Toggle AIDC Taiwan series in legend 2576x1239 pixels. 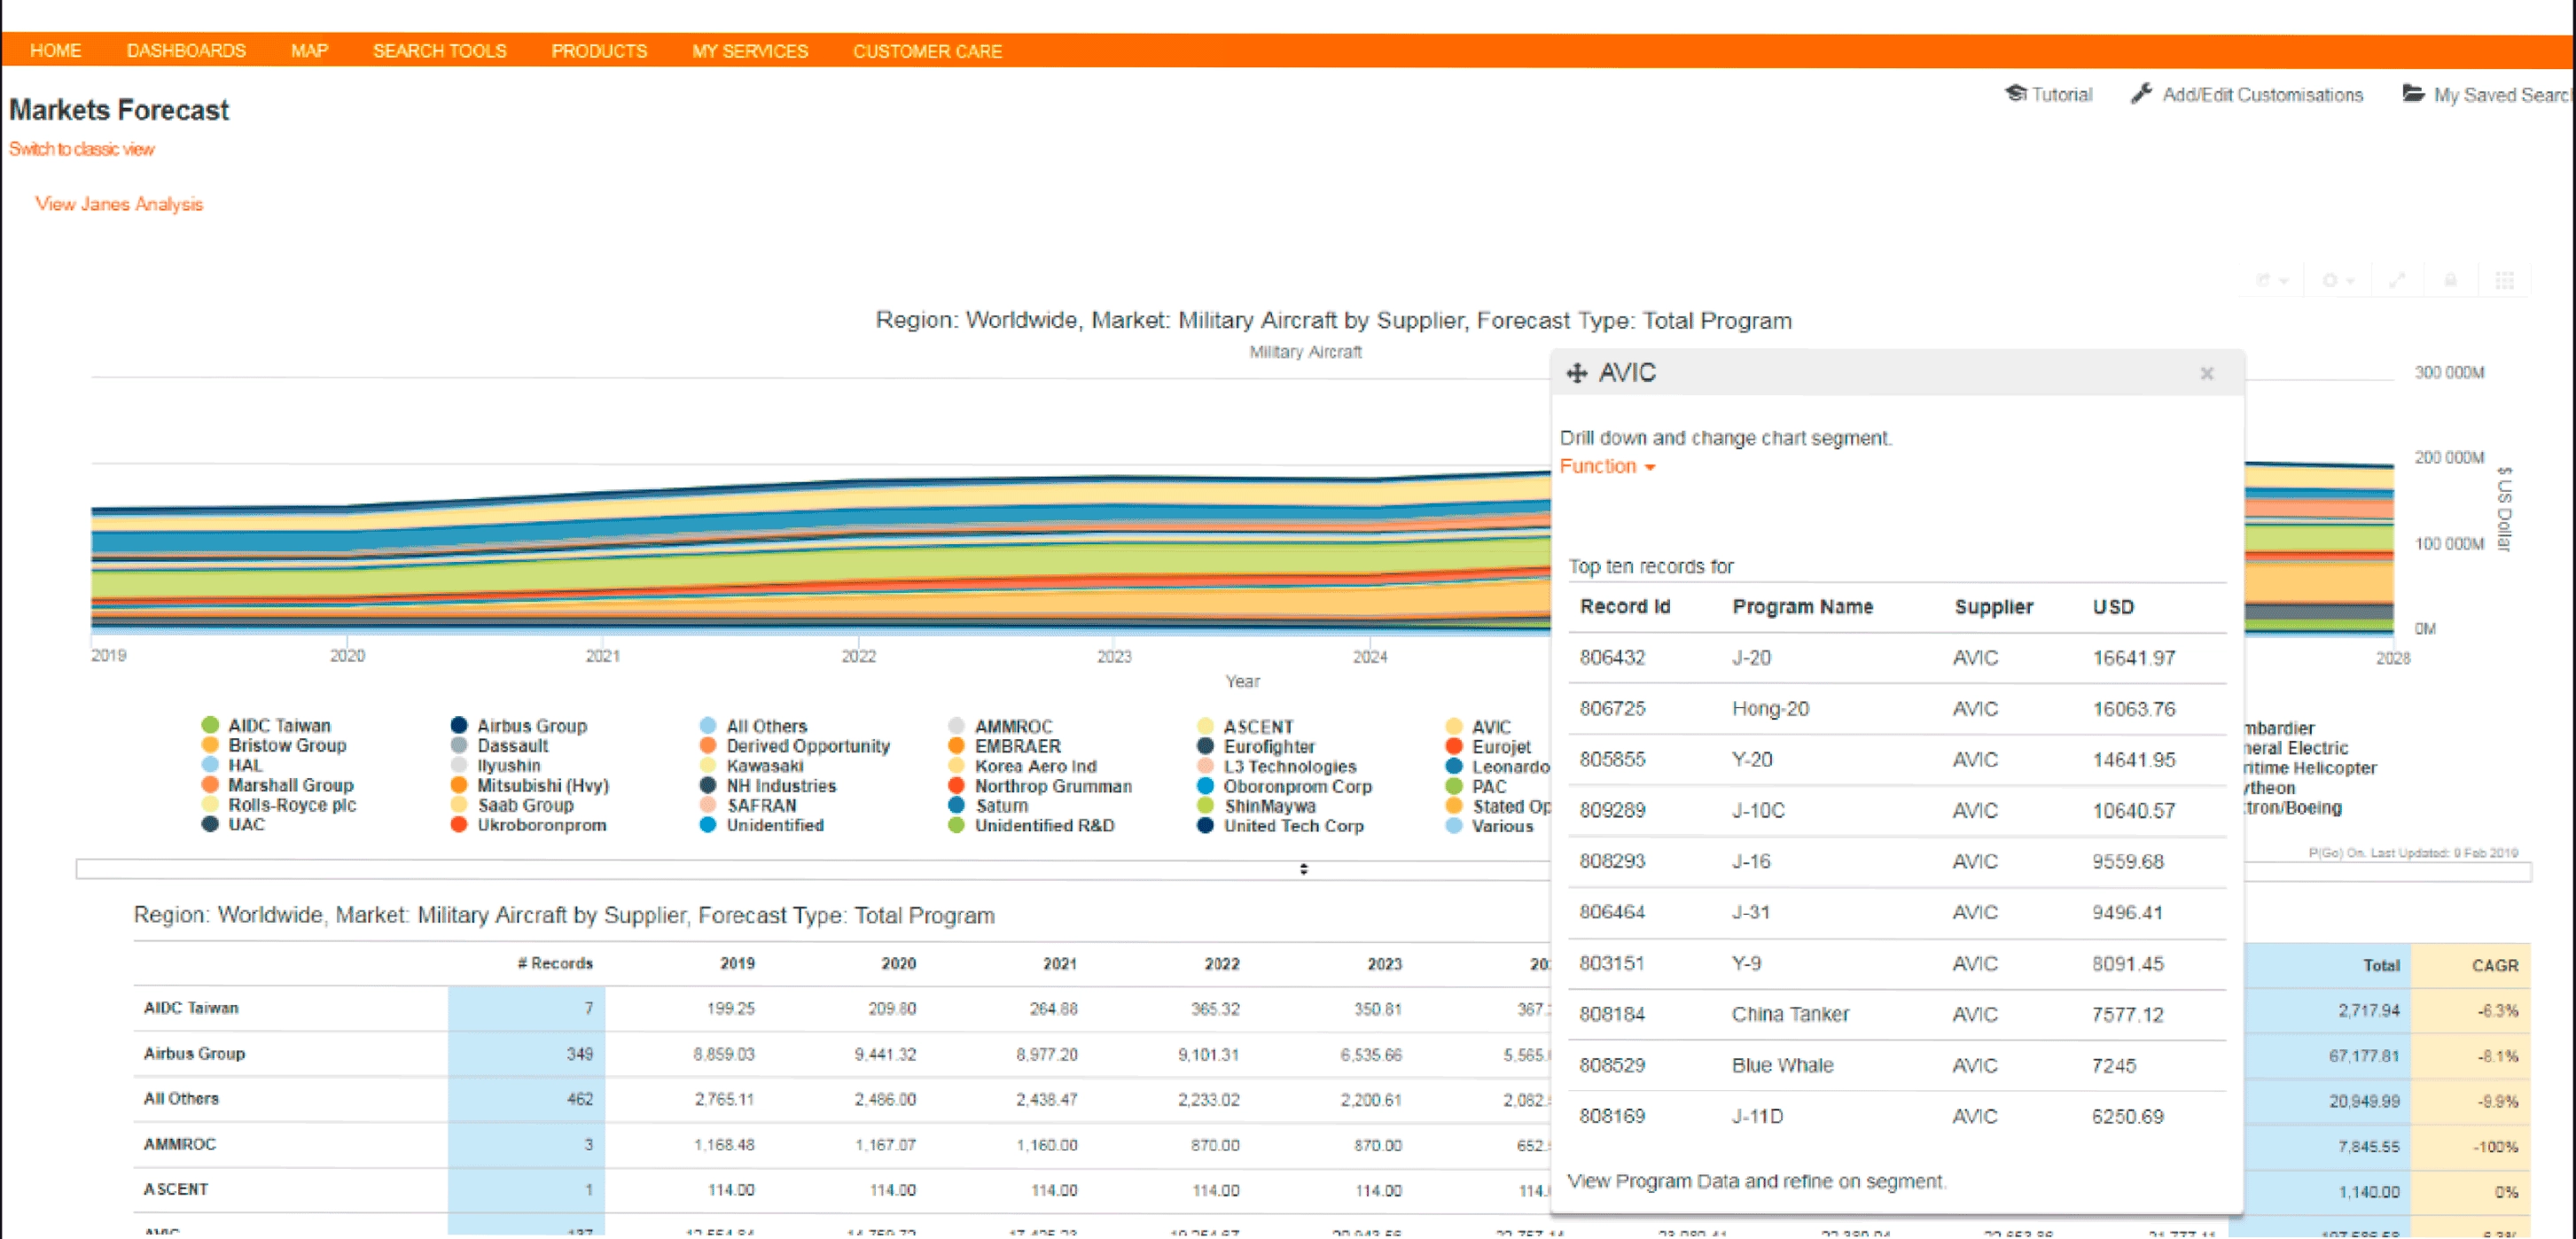(266, 725)
